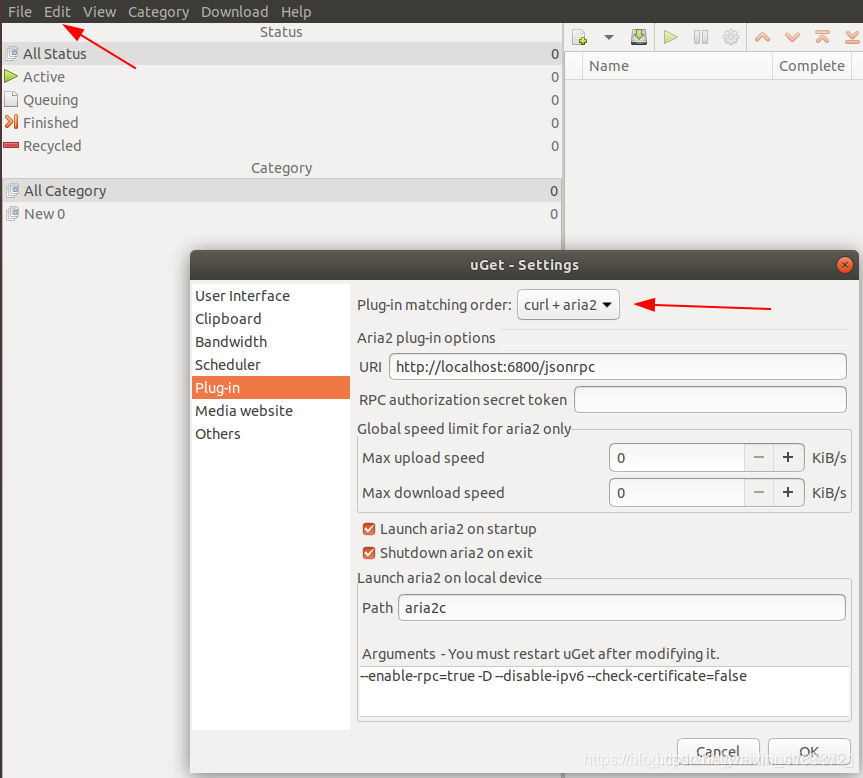This screenshot has height=778, width=863.
Task: Open the dropdown arrow beside new download
Action: (x=608, y=37)
